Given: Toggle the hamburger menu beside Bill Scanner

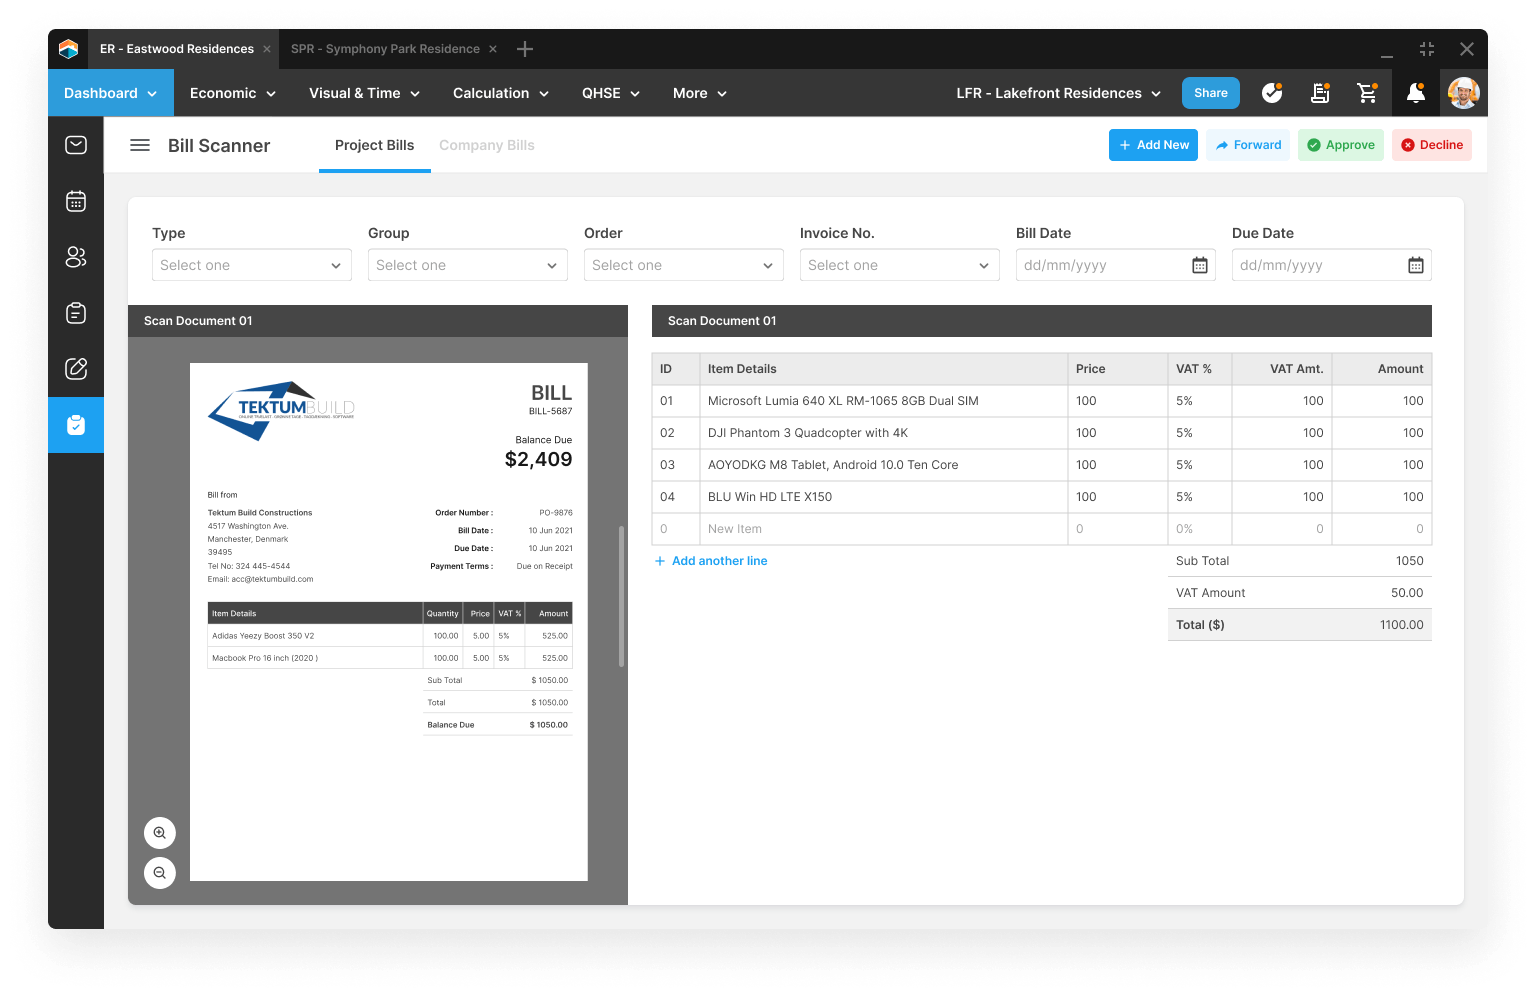Looking at the screenshot, I should point(140,145).
